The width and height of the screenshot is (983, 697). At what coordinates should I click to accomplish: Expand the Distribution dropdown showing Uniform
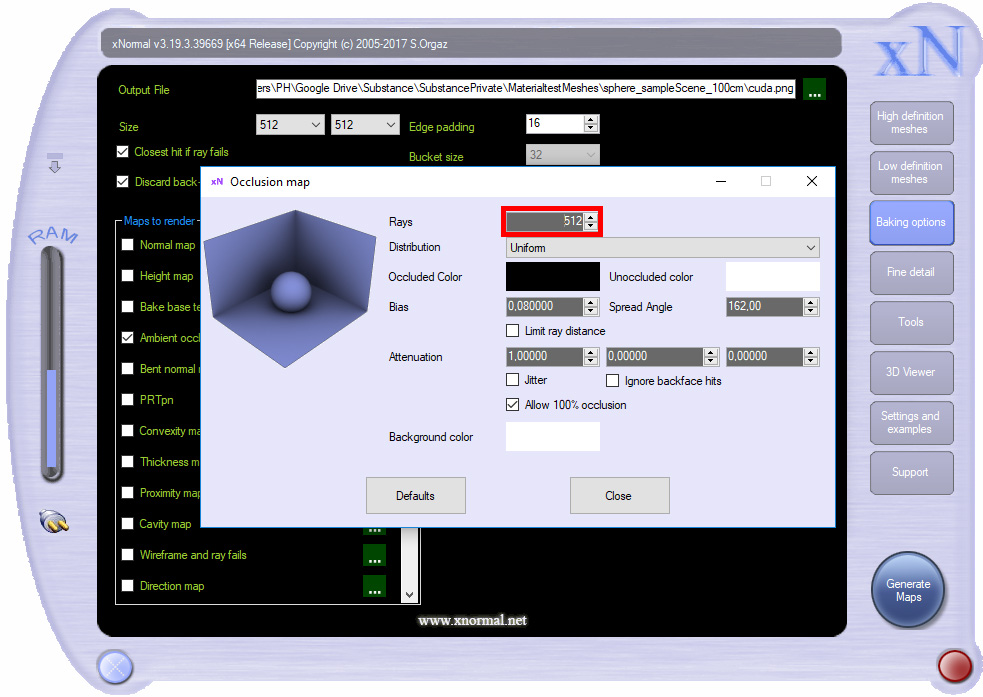[x=662, y=248]
